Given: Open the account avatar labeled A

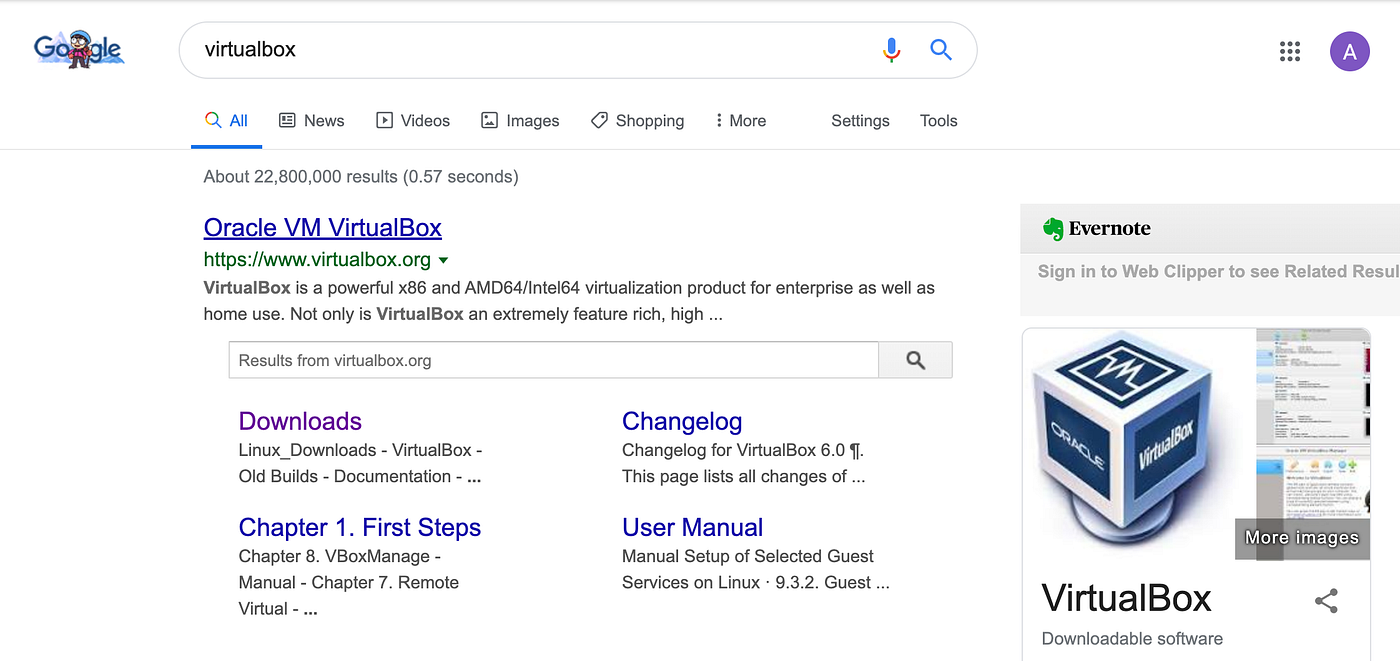Looking at the screenshot, I should tap(1349, 51).
